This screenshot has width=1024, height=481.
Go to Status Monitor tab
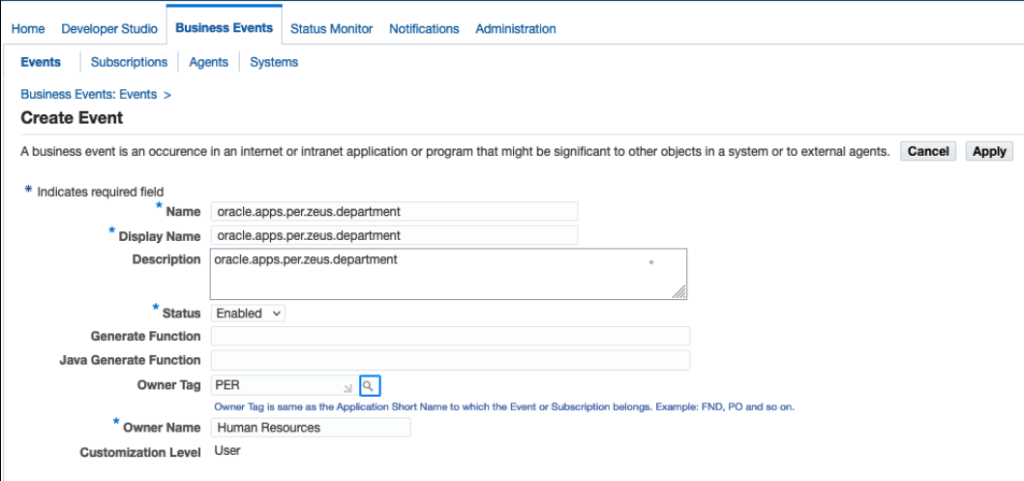pyautogui.click(x=331, y=29)
